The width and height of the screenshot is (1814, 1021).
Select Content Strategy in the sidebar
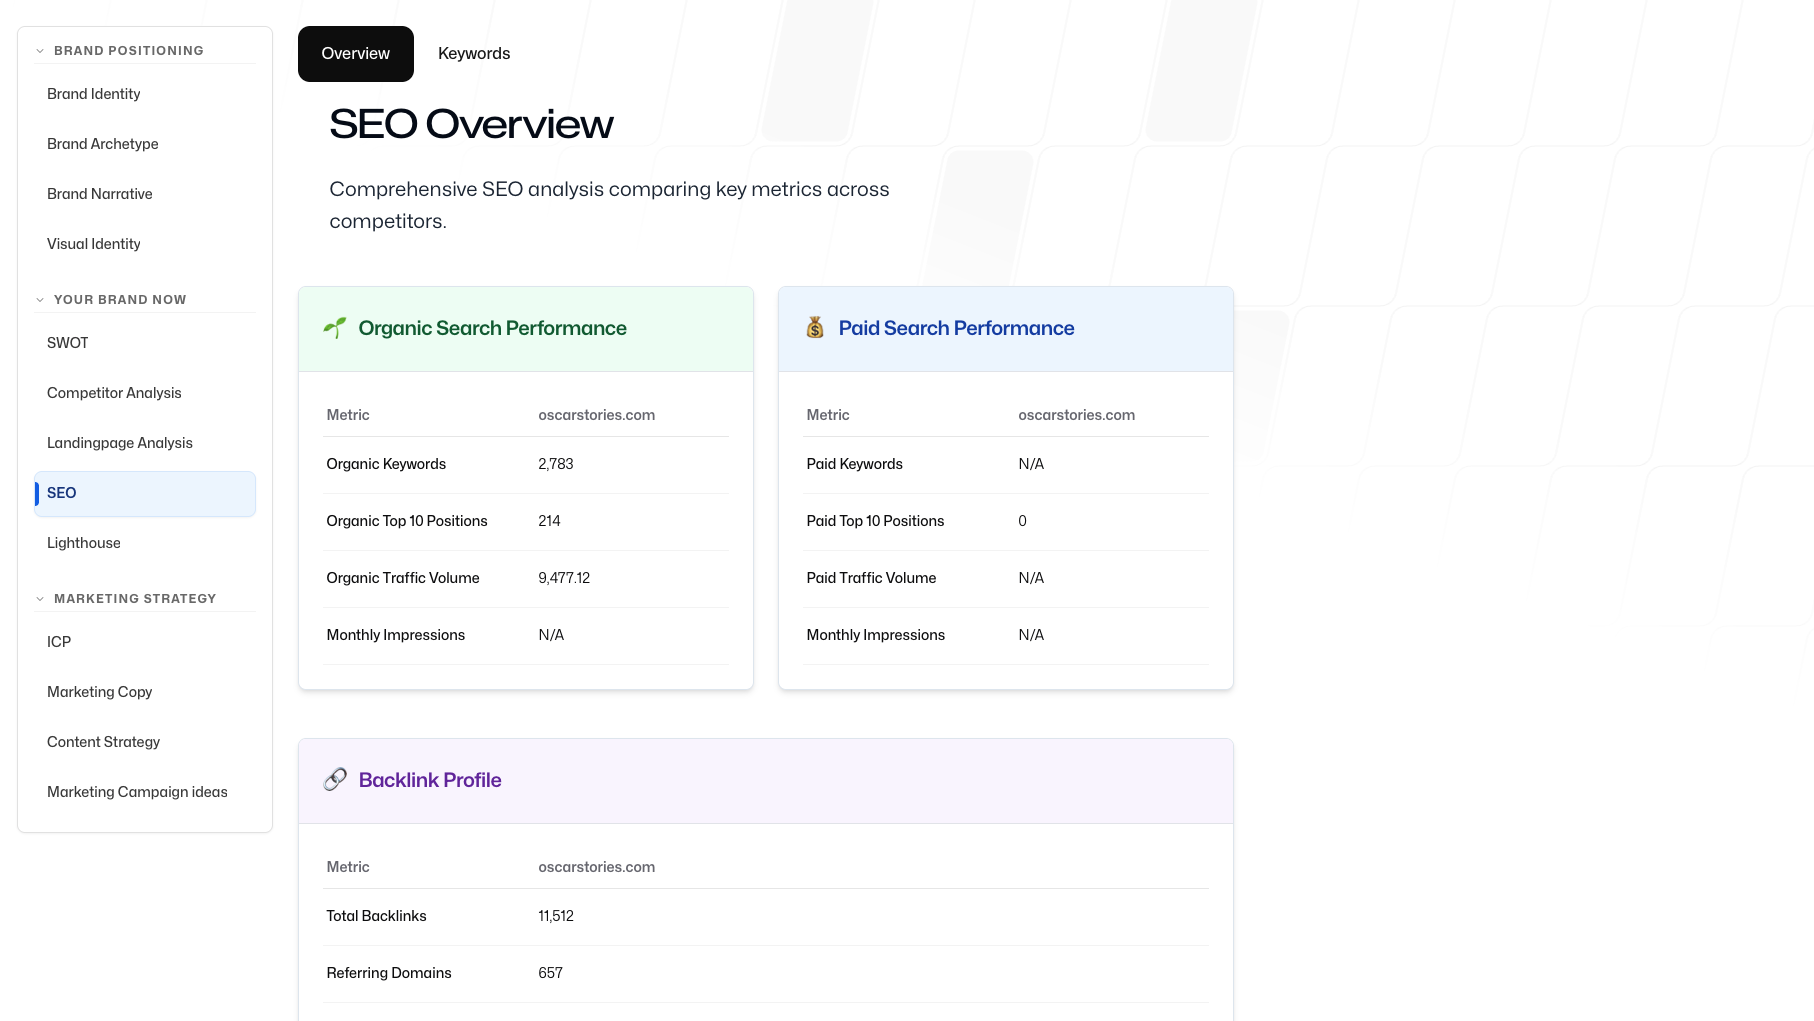pyautogui.click(x=103, y=742)
